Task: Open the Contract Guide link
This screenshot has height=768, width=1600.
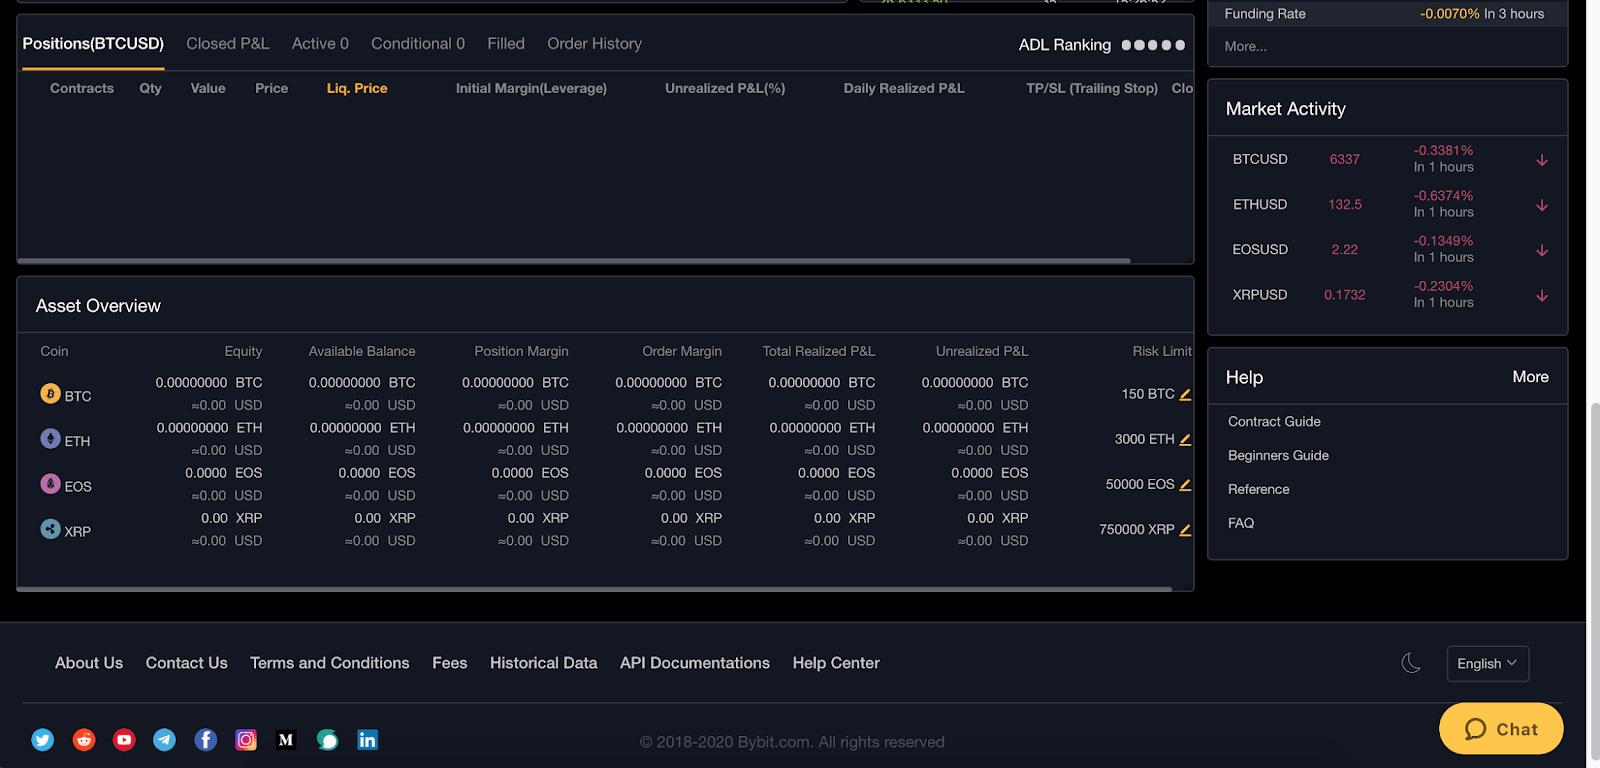Action: click(x=1274, y=422)
